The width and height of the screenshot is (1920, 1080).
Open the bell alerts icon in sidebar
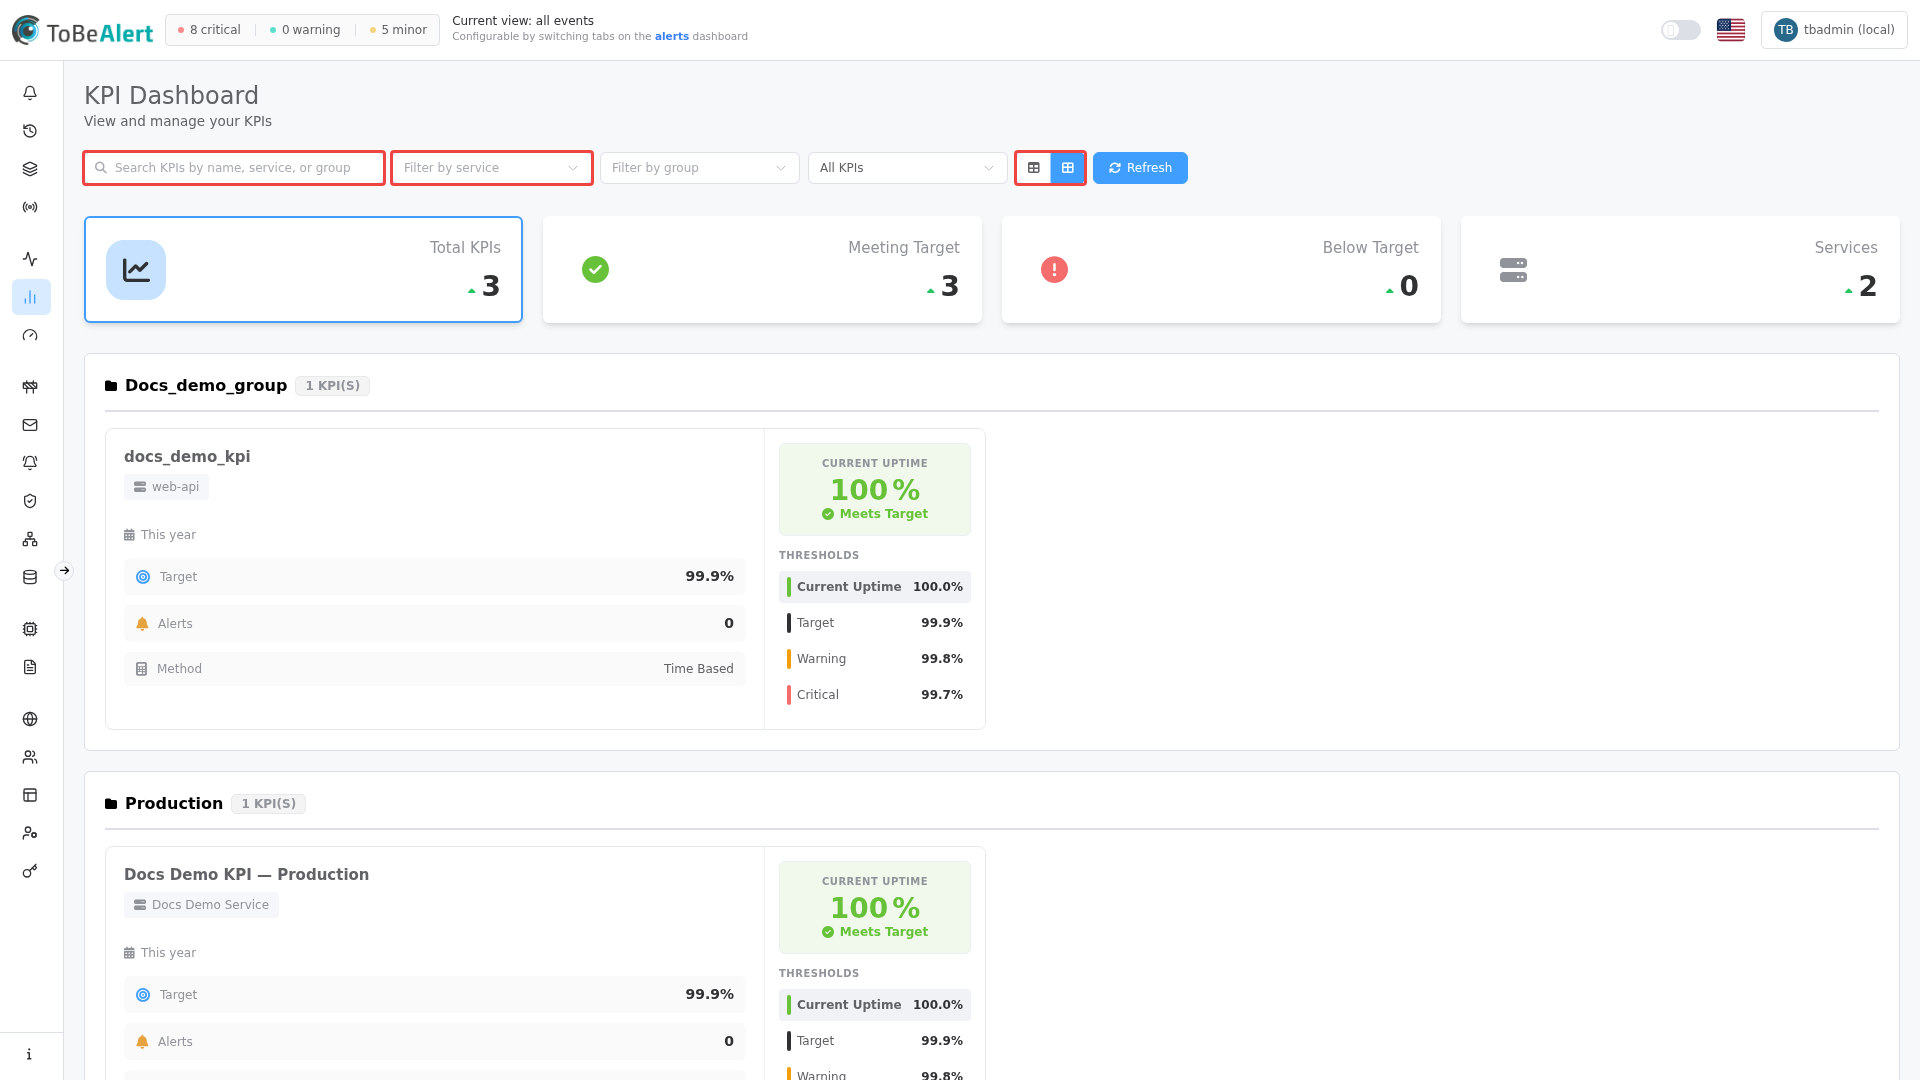tap(30, 93)
